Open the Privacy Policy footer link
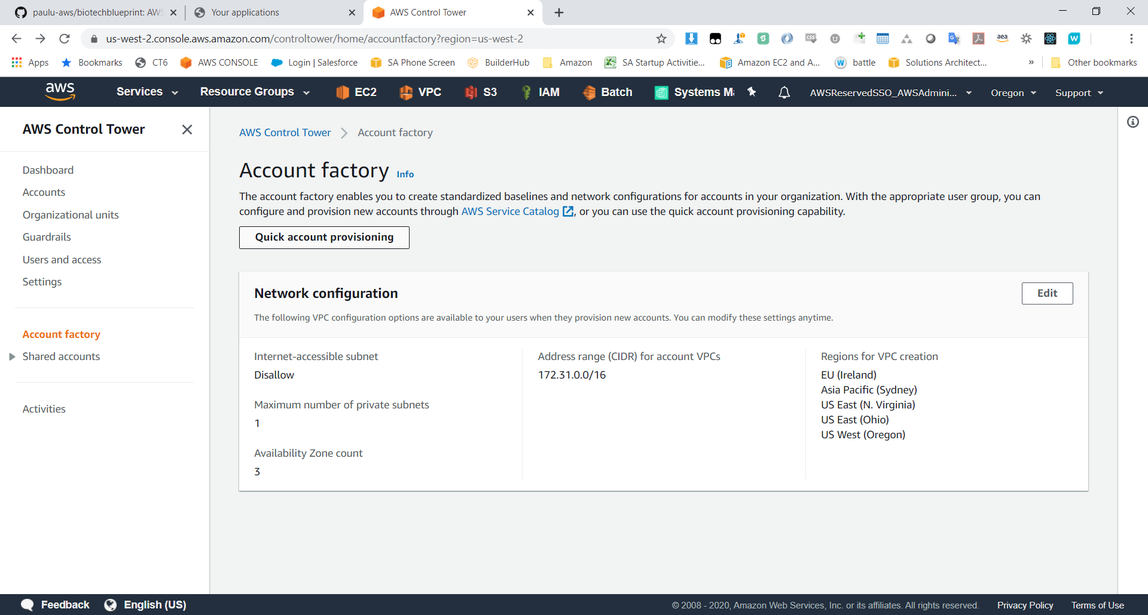Screen dimensions: 1148x615 1025,605
